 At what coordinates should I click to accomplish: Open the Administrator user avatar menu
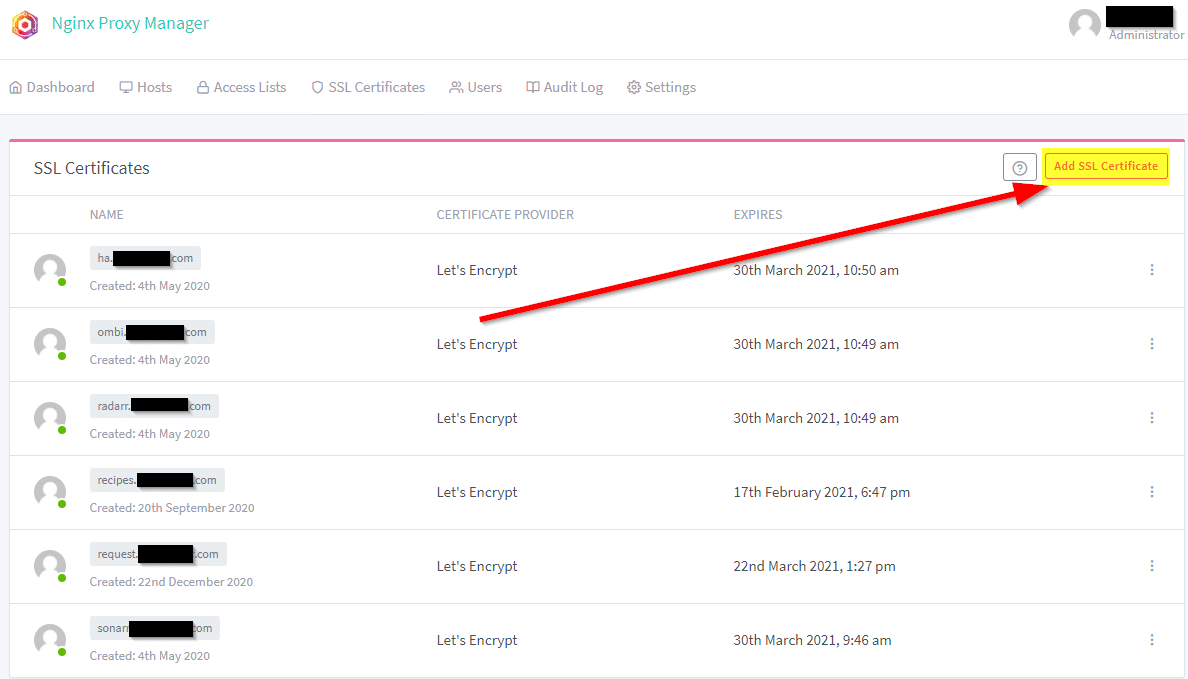[1084, 24]
